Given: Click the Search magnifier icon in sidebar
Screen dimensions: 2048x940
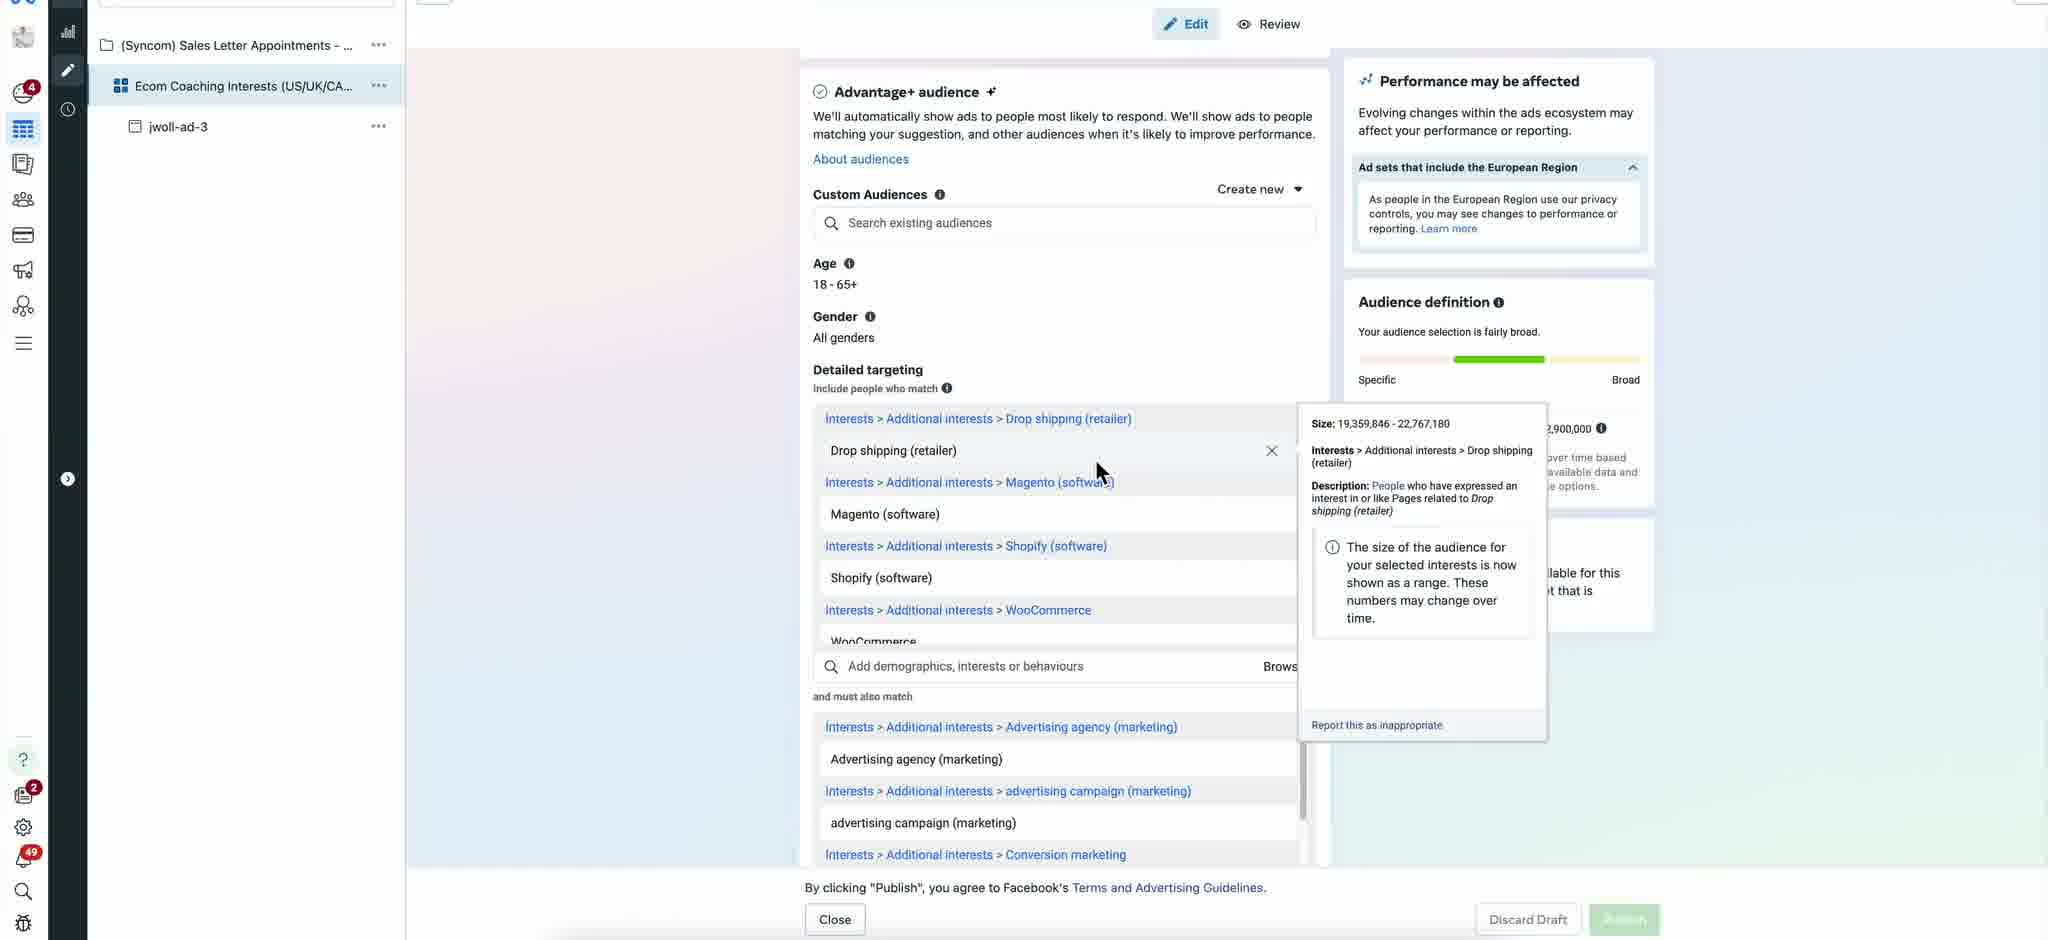Looking at the screenshot, I should pos(23,891).
